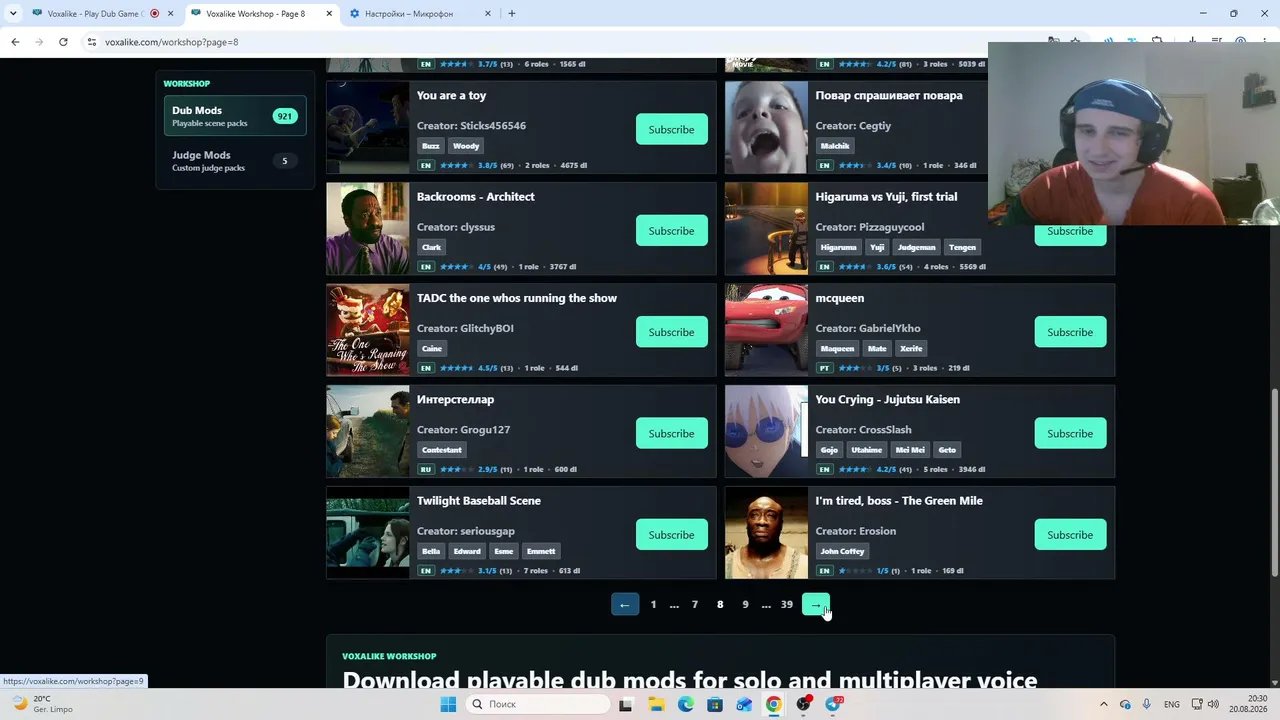Select the Voxalike Workshop - Page 8 tab
Image resolution: width=1280 pixels, height=720 pixels.
point(255,14)
